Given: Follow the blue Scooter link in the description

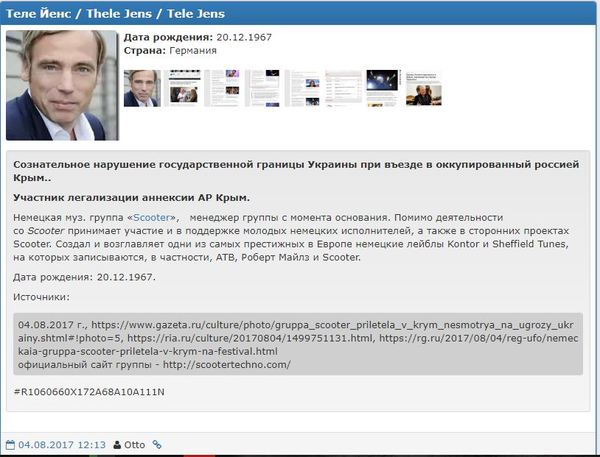Looking at the screenshot, I should pos(152,217).
